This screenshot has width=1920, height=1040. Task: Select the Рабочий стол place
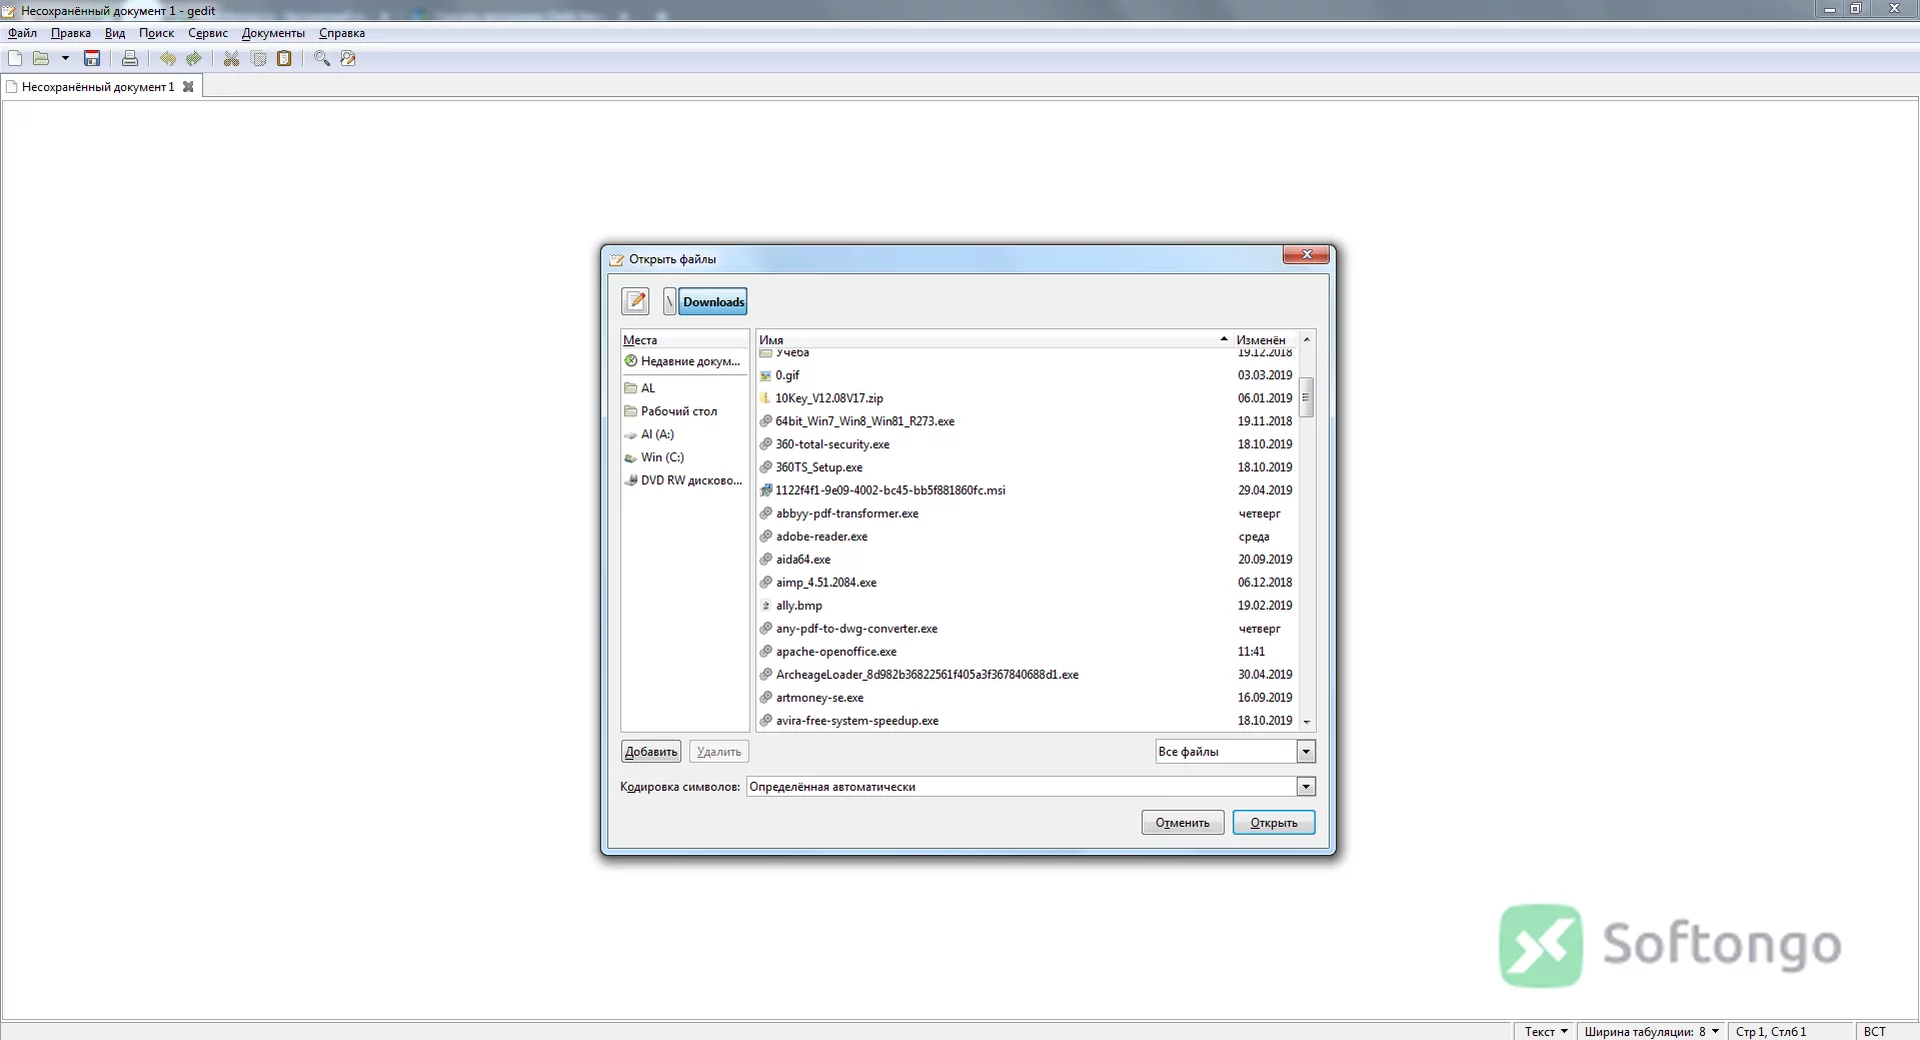[684, 411]
